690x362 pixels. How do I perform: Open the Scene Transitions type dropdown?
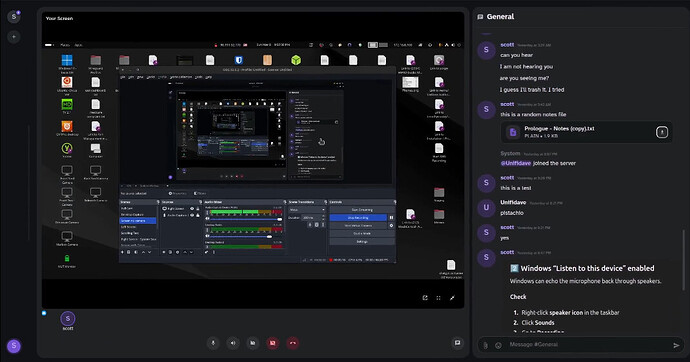307,210
